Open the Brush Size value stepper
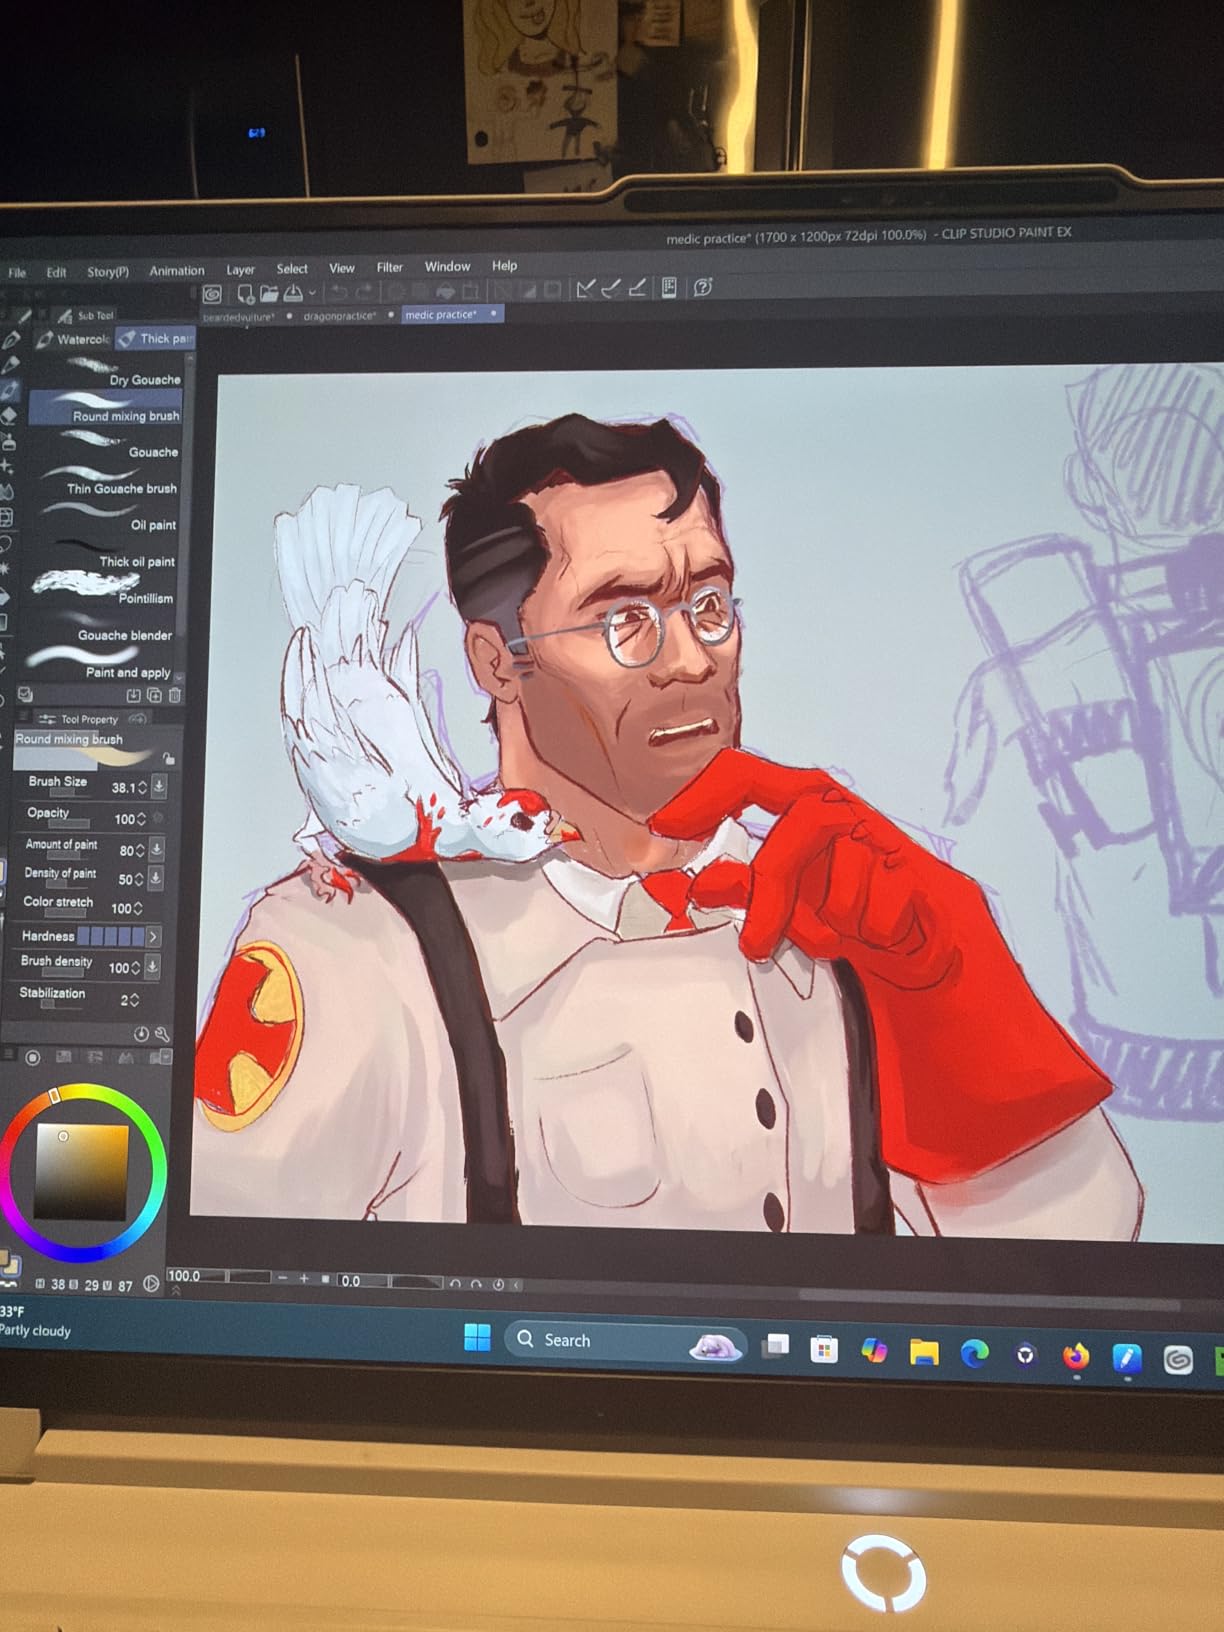1224x1632 pixels. click(x=142, y=787)
